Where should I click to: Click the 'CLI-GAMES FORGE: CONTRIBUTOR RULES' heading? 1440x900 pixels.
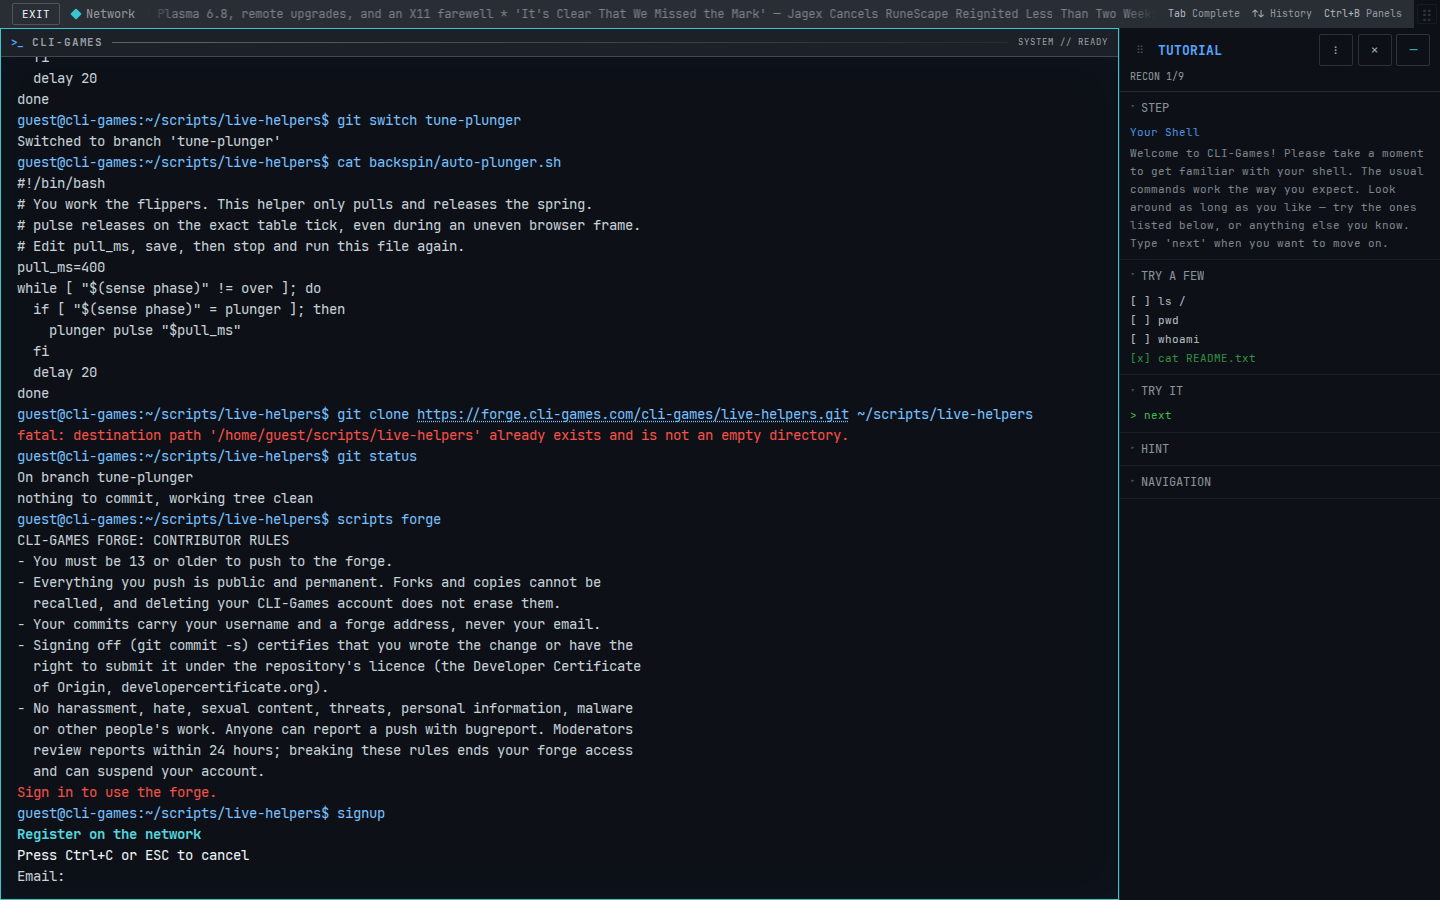153,541
